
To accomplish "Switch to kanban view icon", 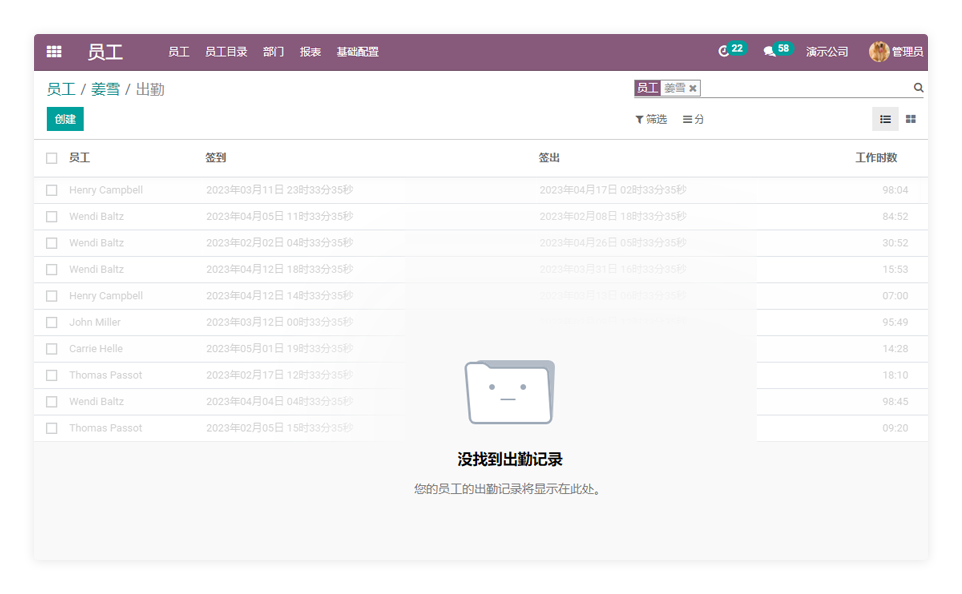I will (x=911, y=119).
